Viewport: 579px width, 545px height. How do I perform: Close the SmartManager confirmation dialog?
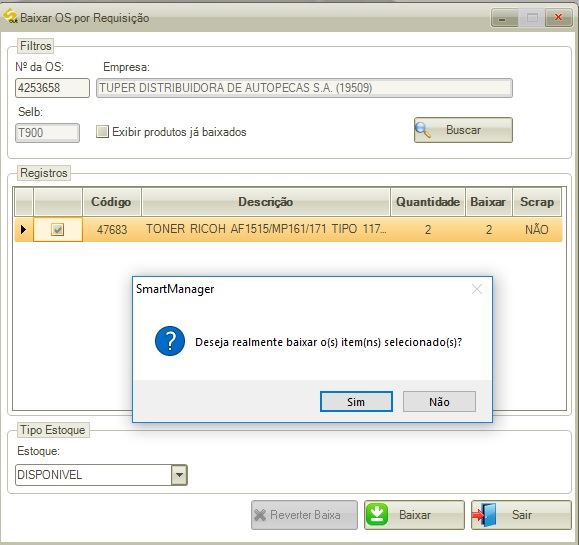tap(477, 289)
